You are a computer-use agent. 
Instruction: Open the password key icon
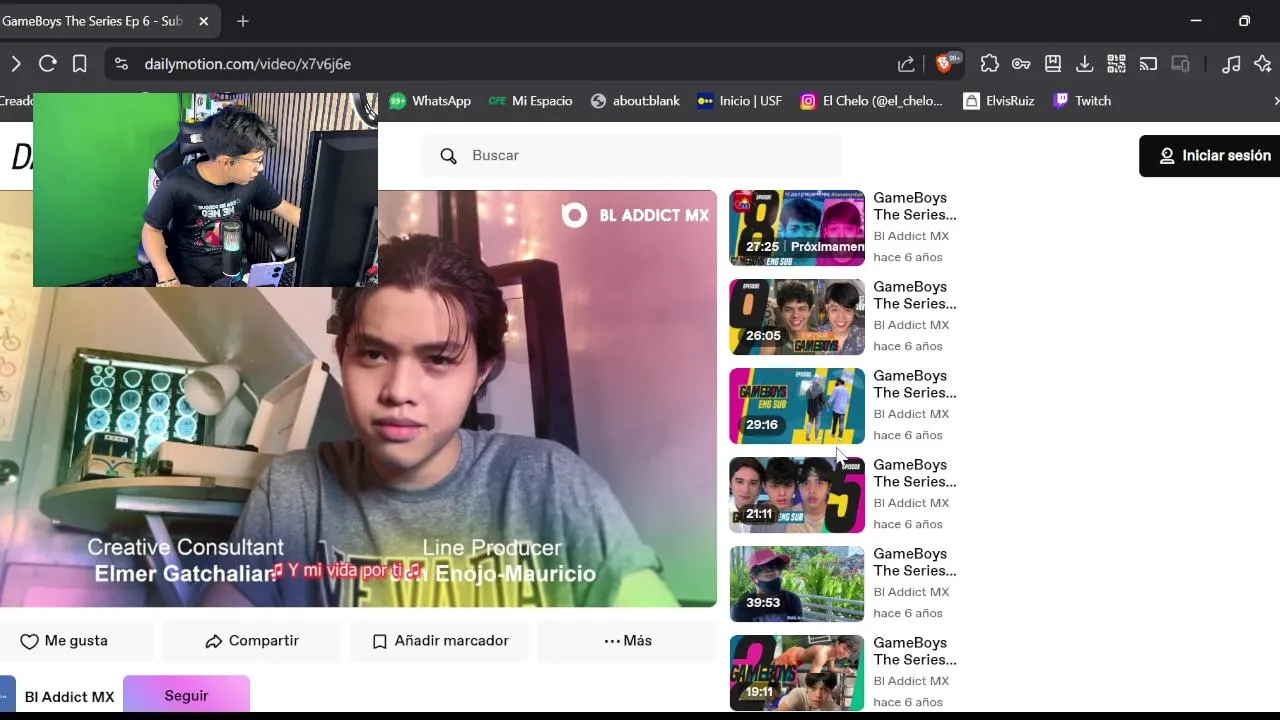click(x=1021, y=64)
